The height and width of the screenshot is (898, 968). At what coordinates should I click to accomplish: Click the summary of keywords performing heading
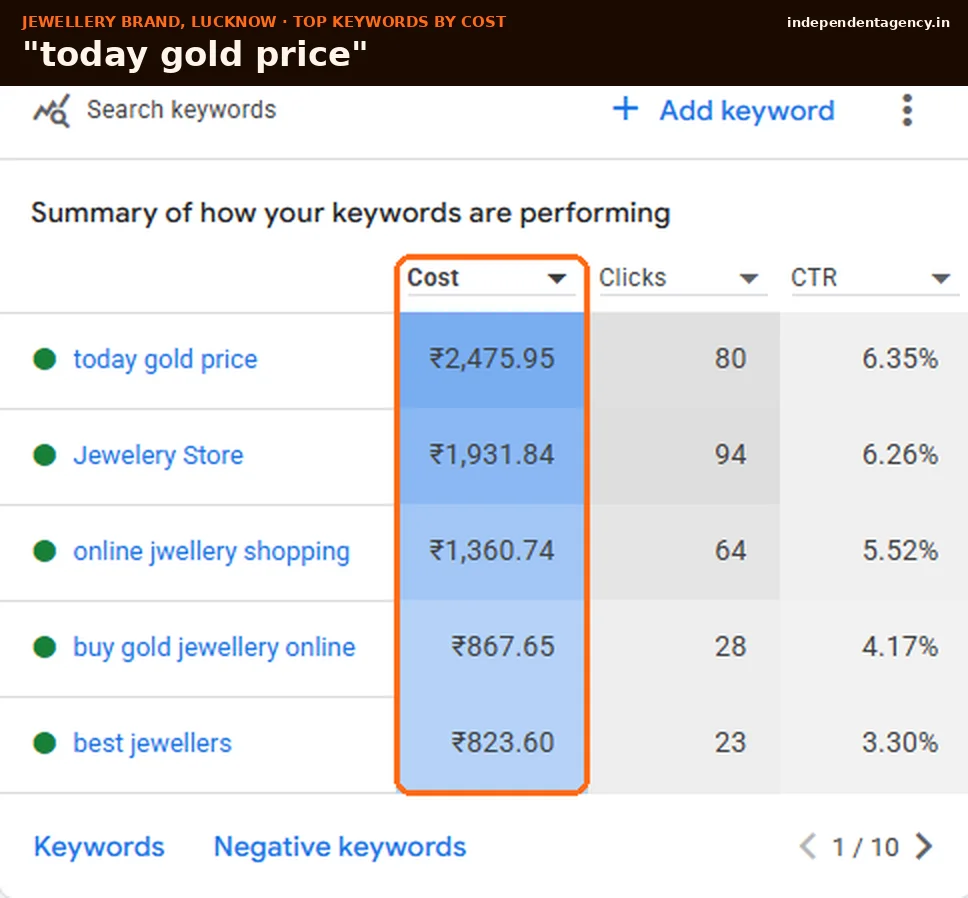(x=351, y=214)
